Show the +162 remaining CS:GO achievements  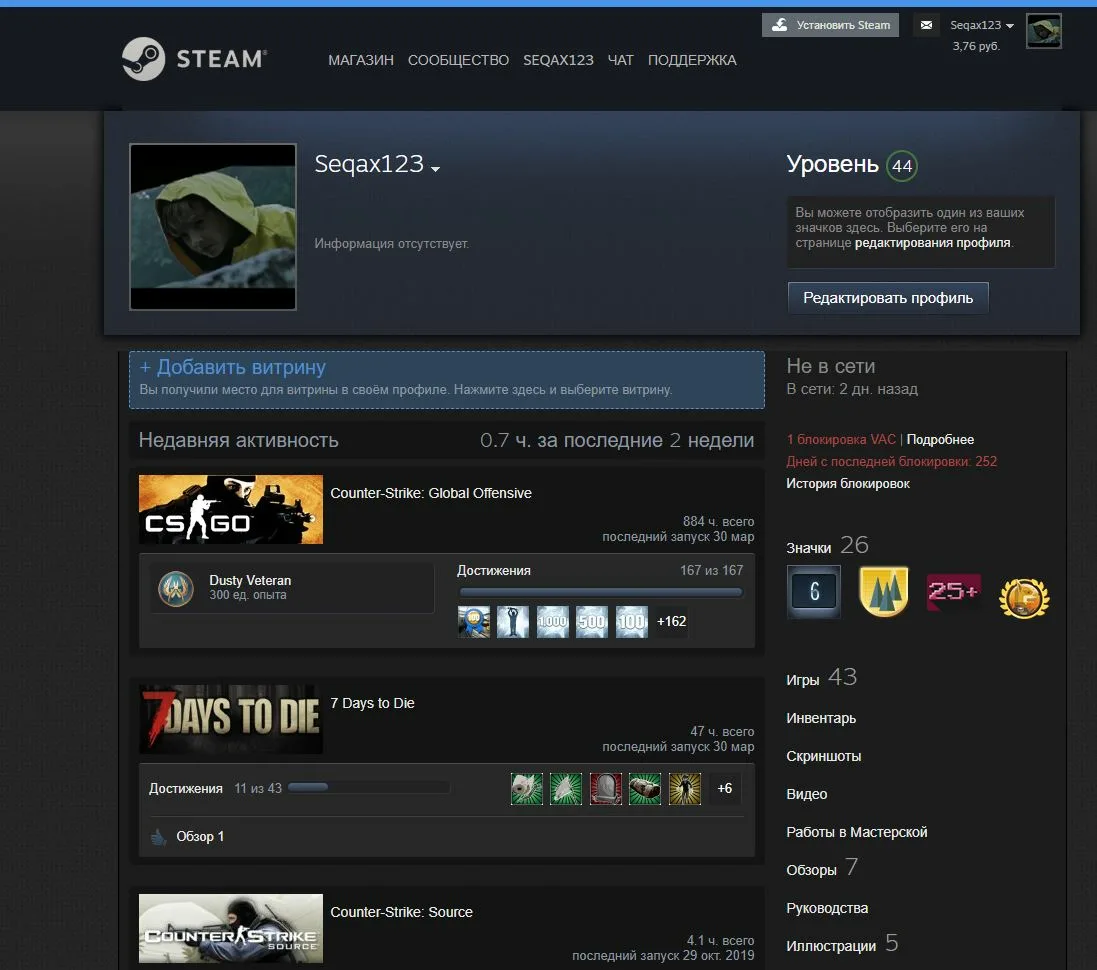[671, 621]
